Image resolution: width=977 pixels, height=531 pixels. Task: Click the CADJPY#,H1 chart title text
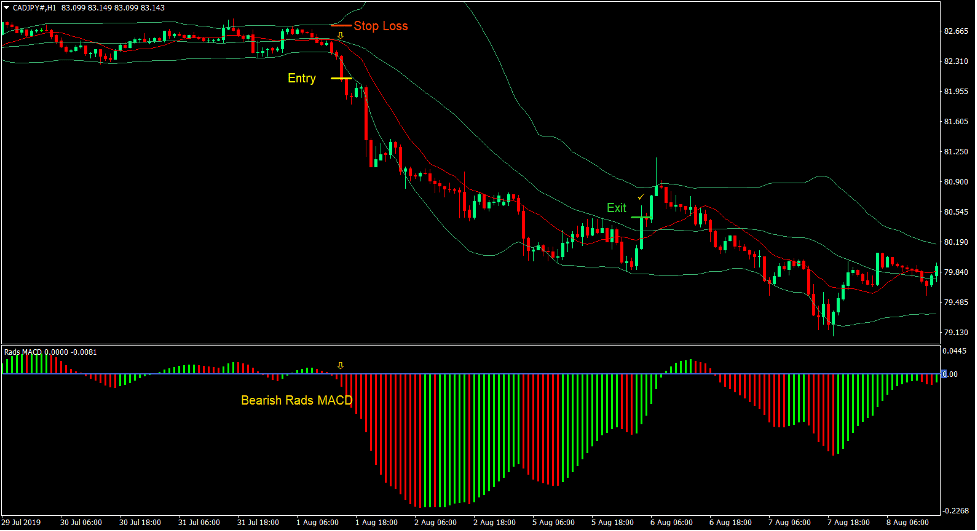36,8
